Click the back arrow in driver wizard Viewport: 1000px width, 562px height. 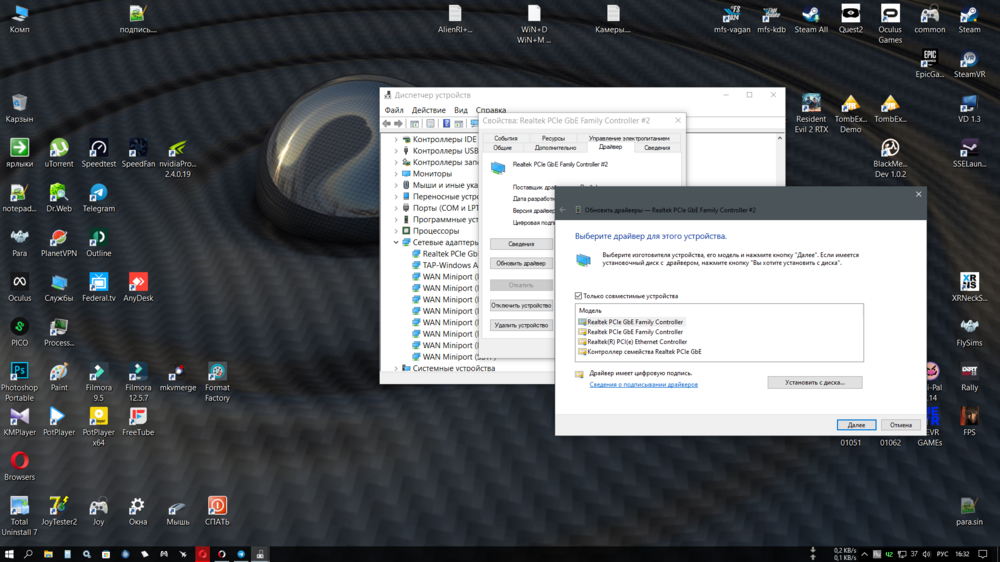coord(563,210)
